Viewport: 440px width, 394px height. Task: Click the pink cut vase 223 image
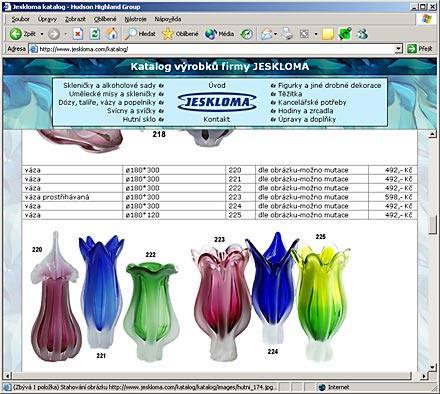[x=221, y=303]
